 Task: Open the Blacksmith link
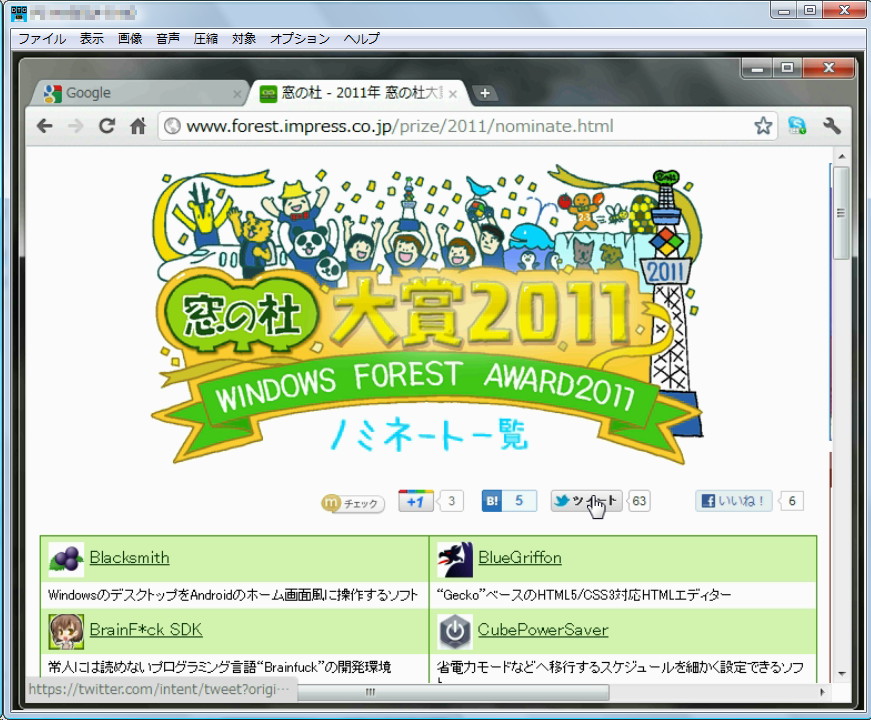tap(129, 557)
